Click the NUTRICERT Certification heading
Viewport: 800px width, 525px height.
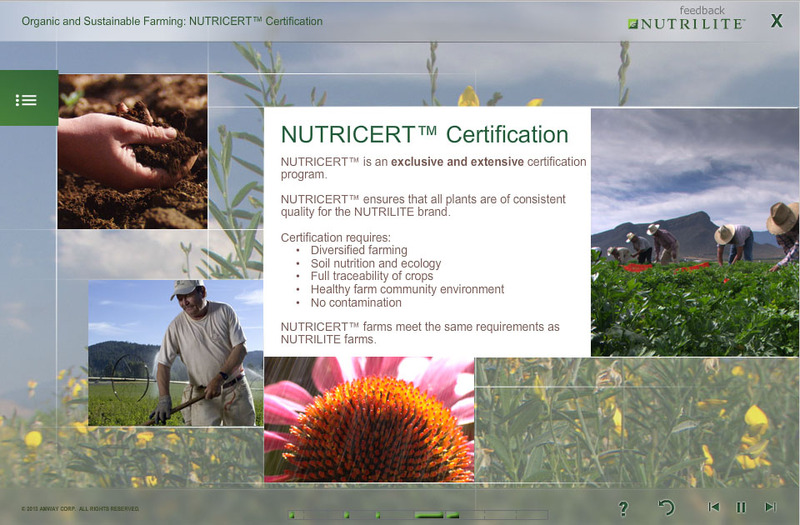point(424,135)
